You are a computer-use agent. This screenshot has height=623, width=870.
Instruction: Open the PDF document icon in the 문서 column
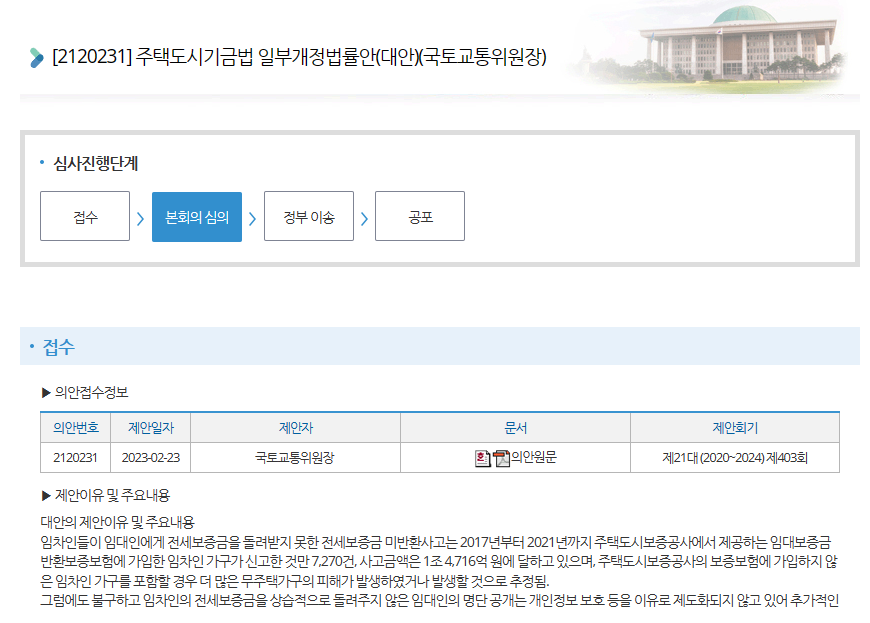(x=501, y=458)
